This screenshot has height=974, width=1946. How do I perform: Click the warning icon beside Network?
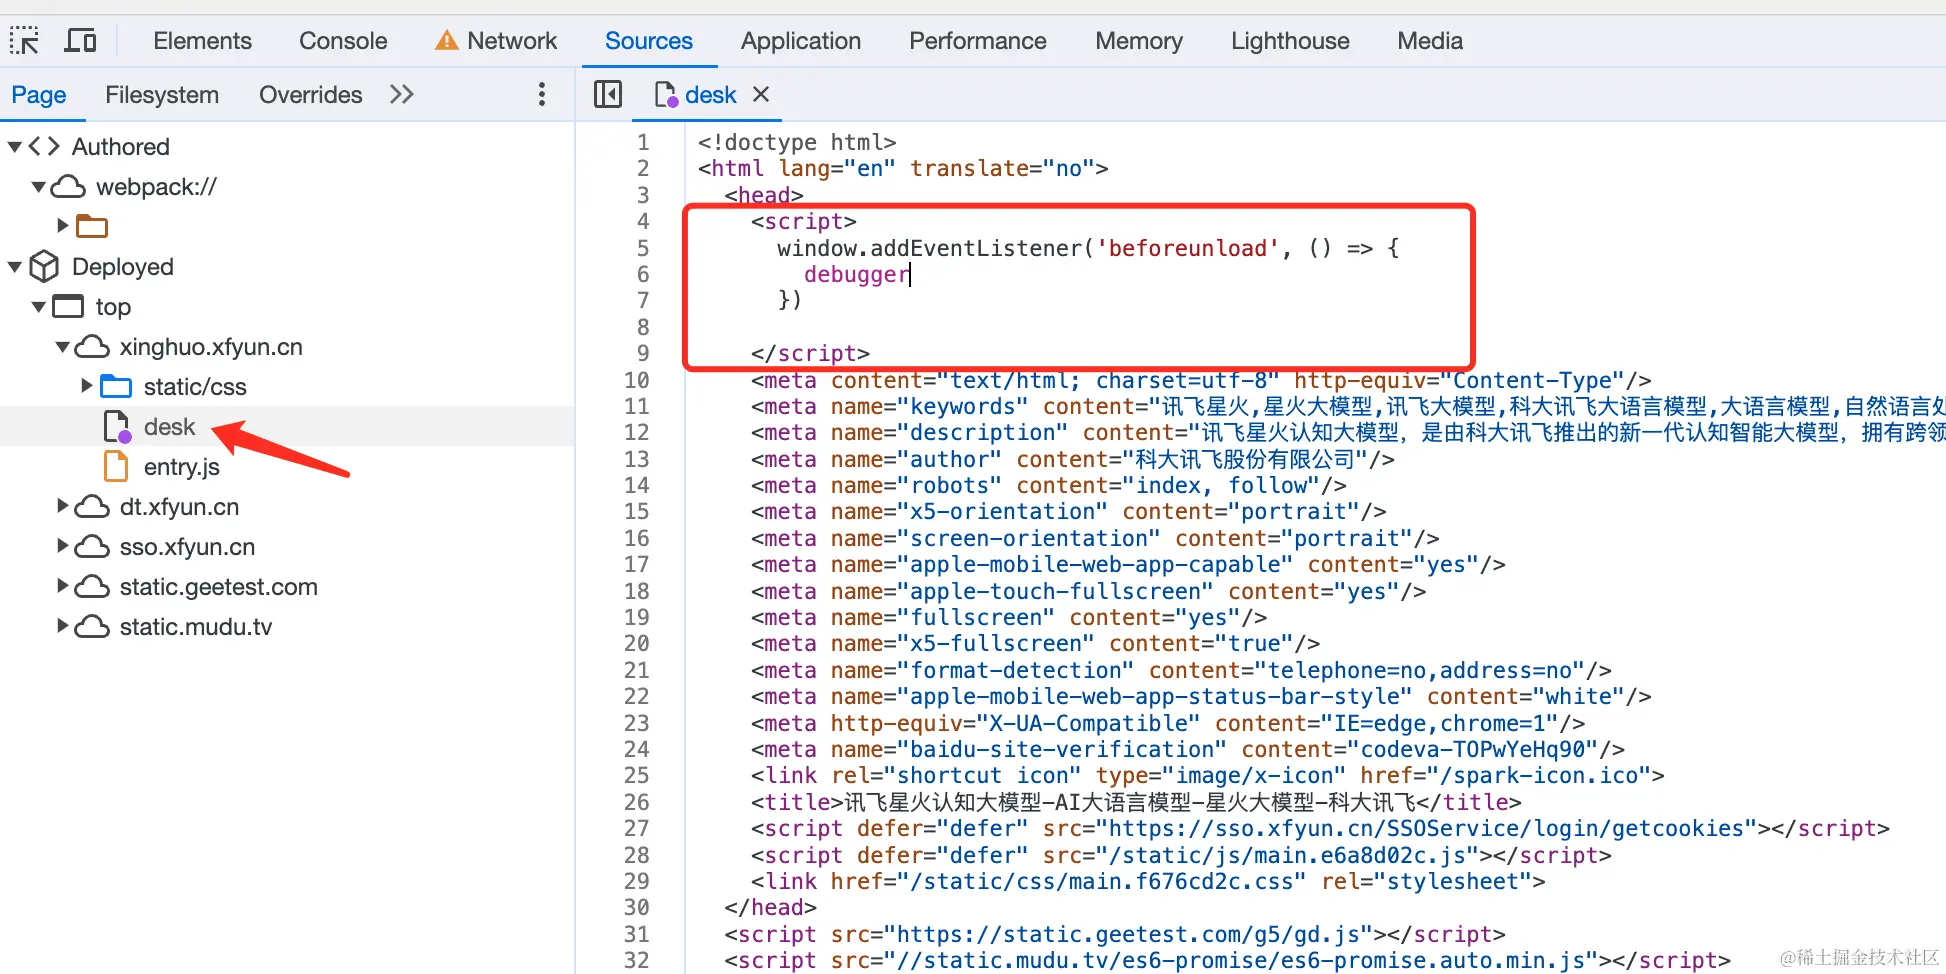pos(447,41)
